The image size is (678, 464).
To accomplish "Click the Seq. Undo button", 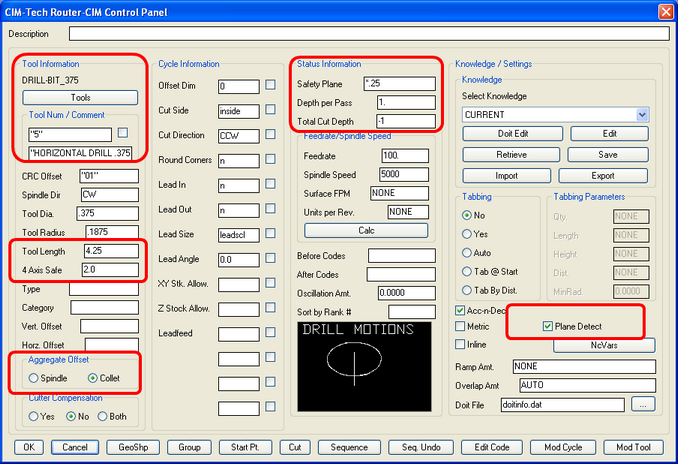I will (x=421, y=447).
